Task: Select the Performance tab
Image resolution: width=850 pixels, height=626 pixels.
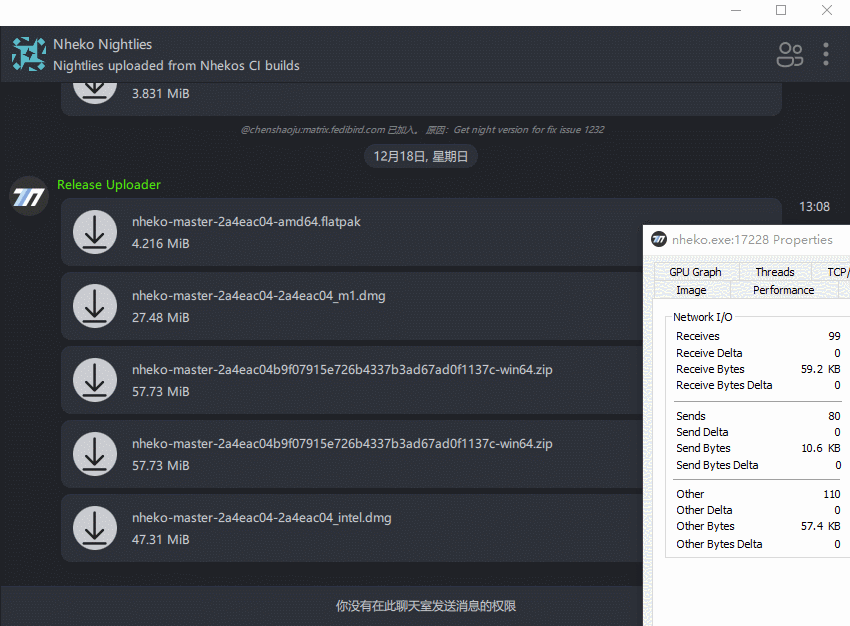Action: click(783, 289)
